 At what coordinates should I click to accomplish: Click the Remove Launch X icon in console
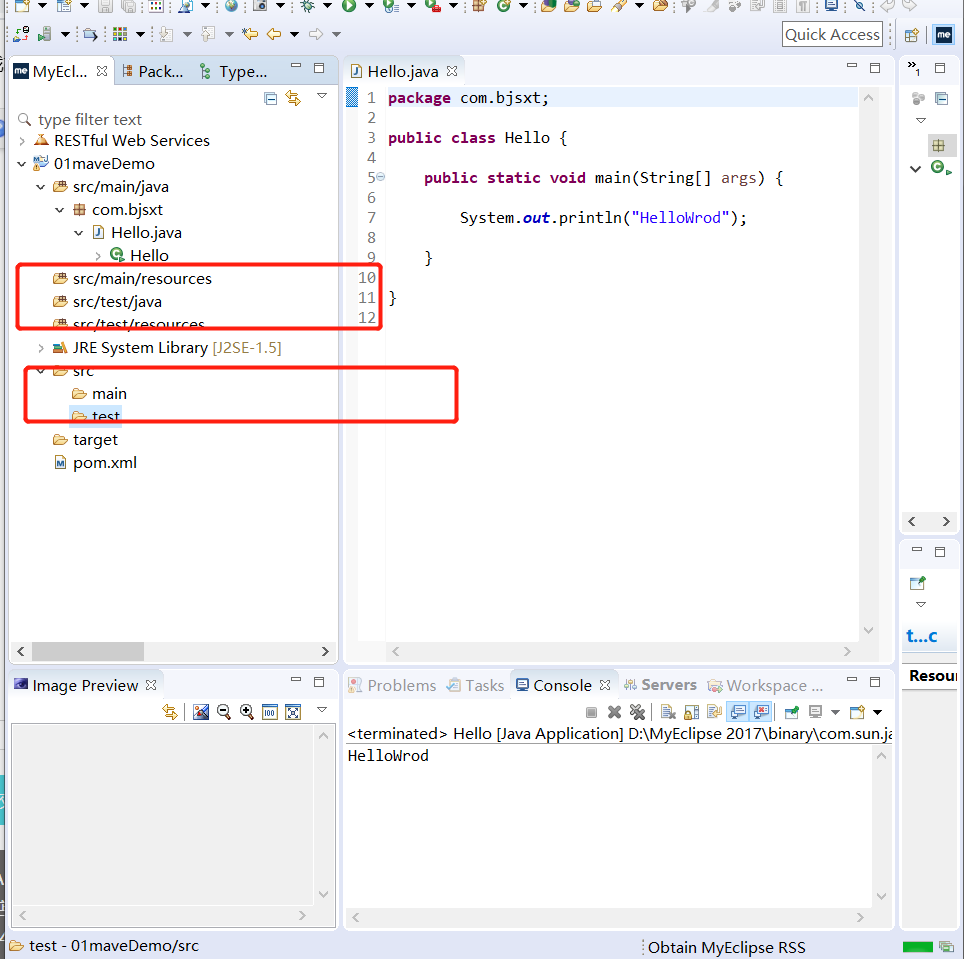[x=614, y=712]
